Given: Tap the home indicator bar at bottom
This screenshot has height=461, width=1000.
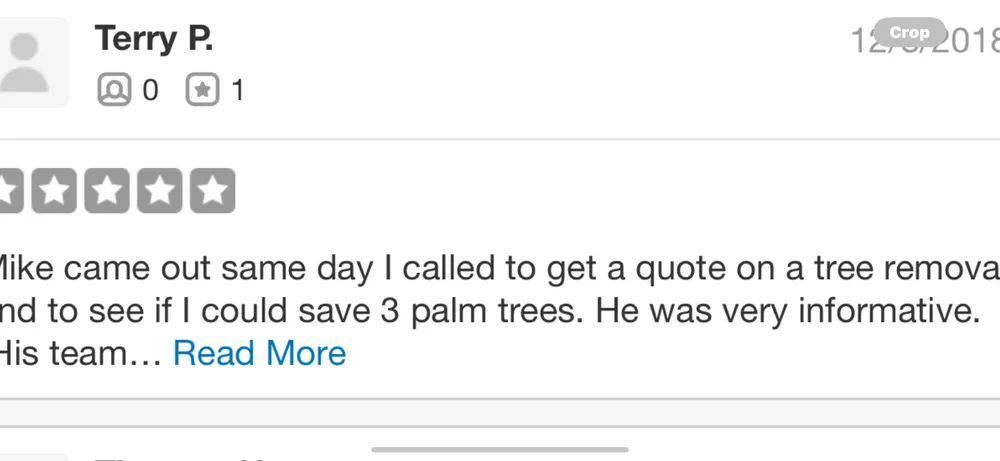Looking at the screenshot, I should tap(500, 450).
